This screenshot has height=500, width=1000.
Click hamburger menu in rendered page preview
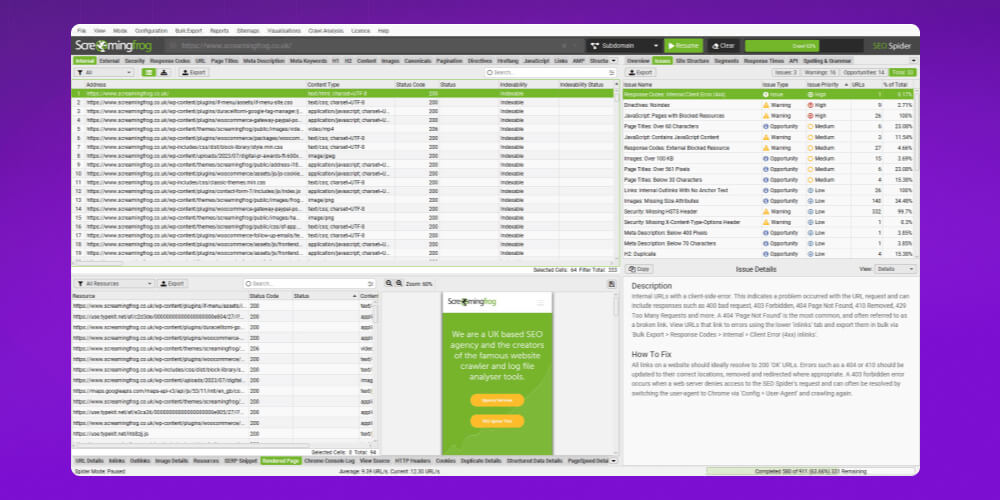540,302
